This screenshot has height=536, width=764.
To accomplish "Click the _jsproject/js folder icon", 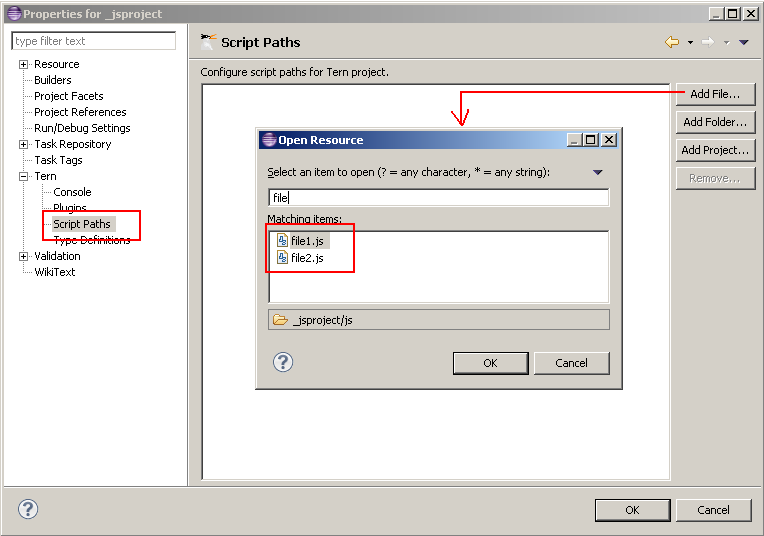I will 281,320.
